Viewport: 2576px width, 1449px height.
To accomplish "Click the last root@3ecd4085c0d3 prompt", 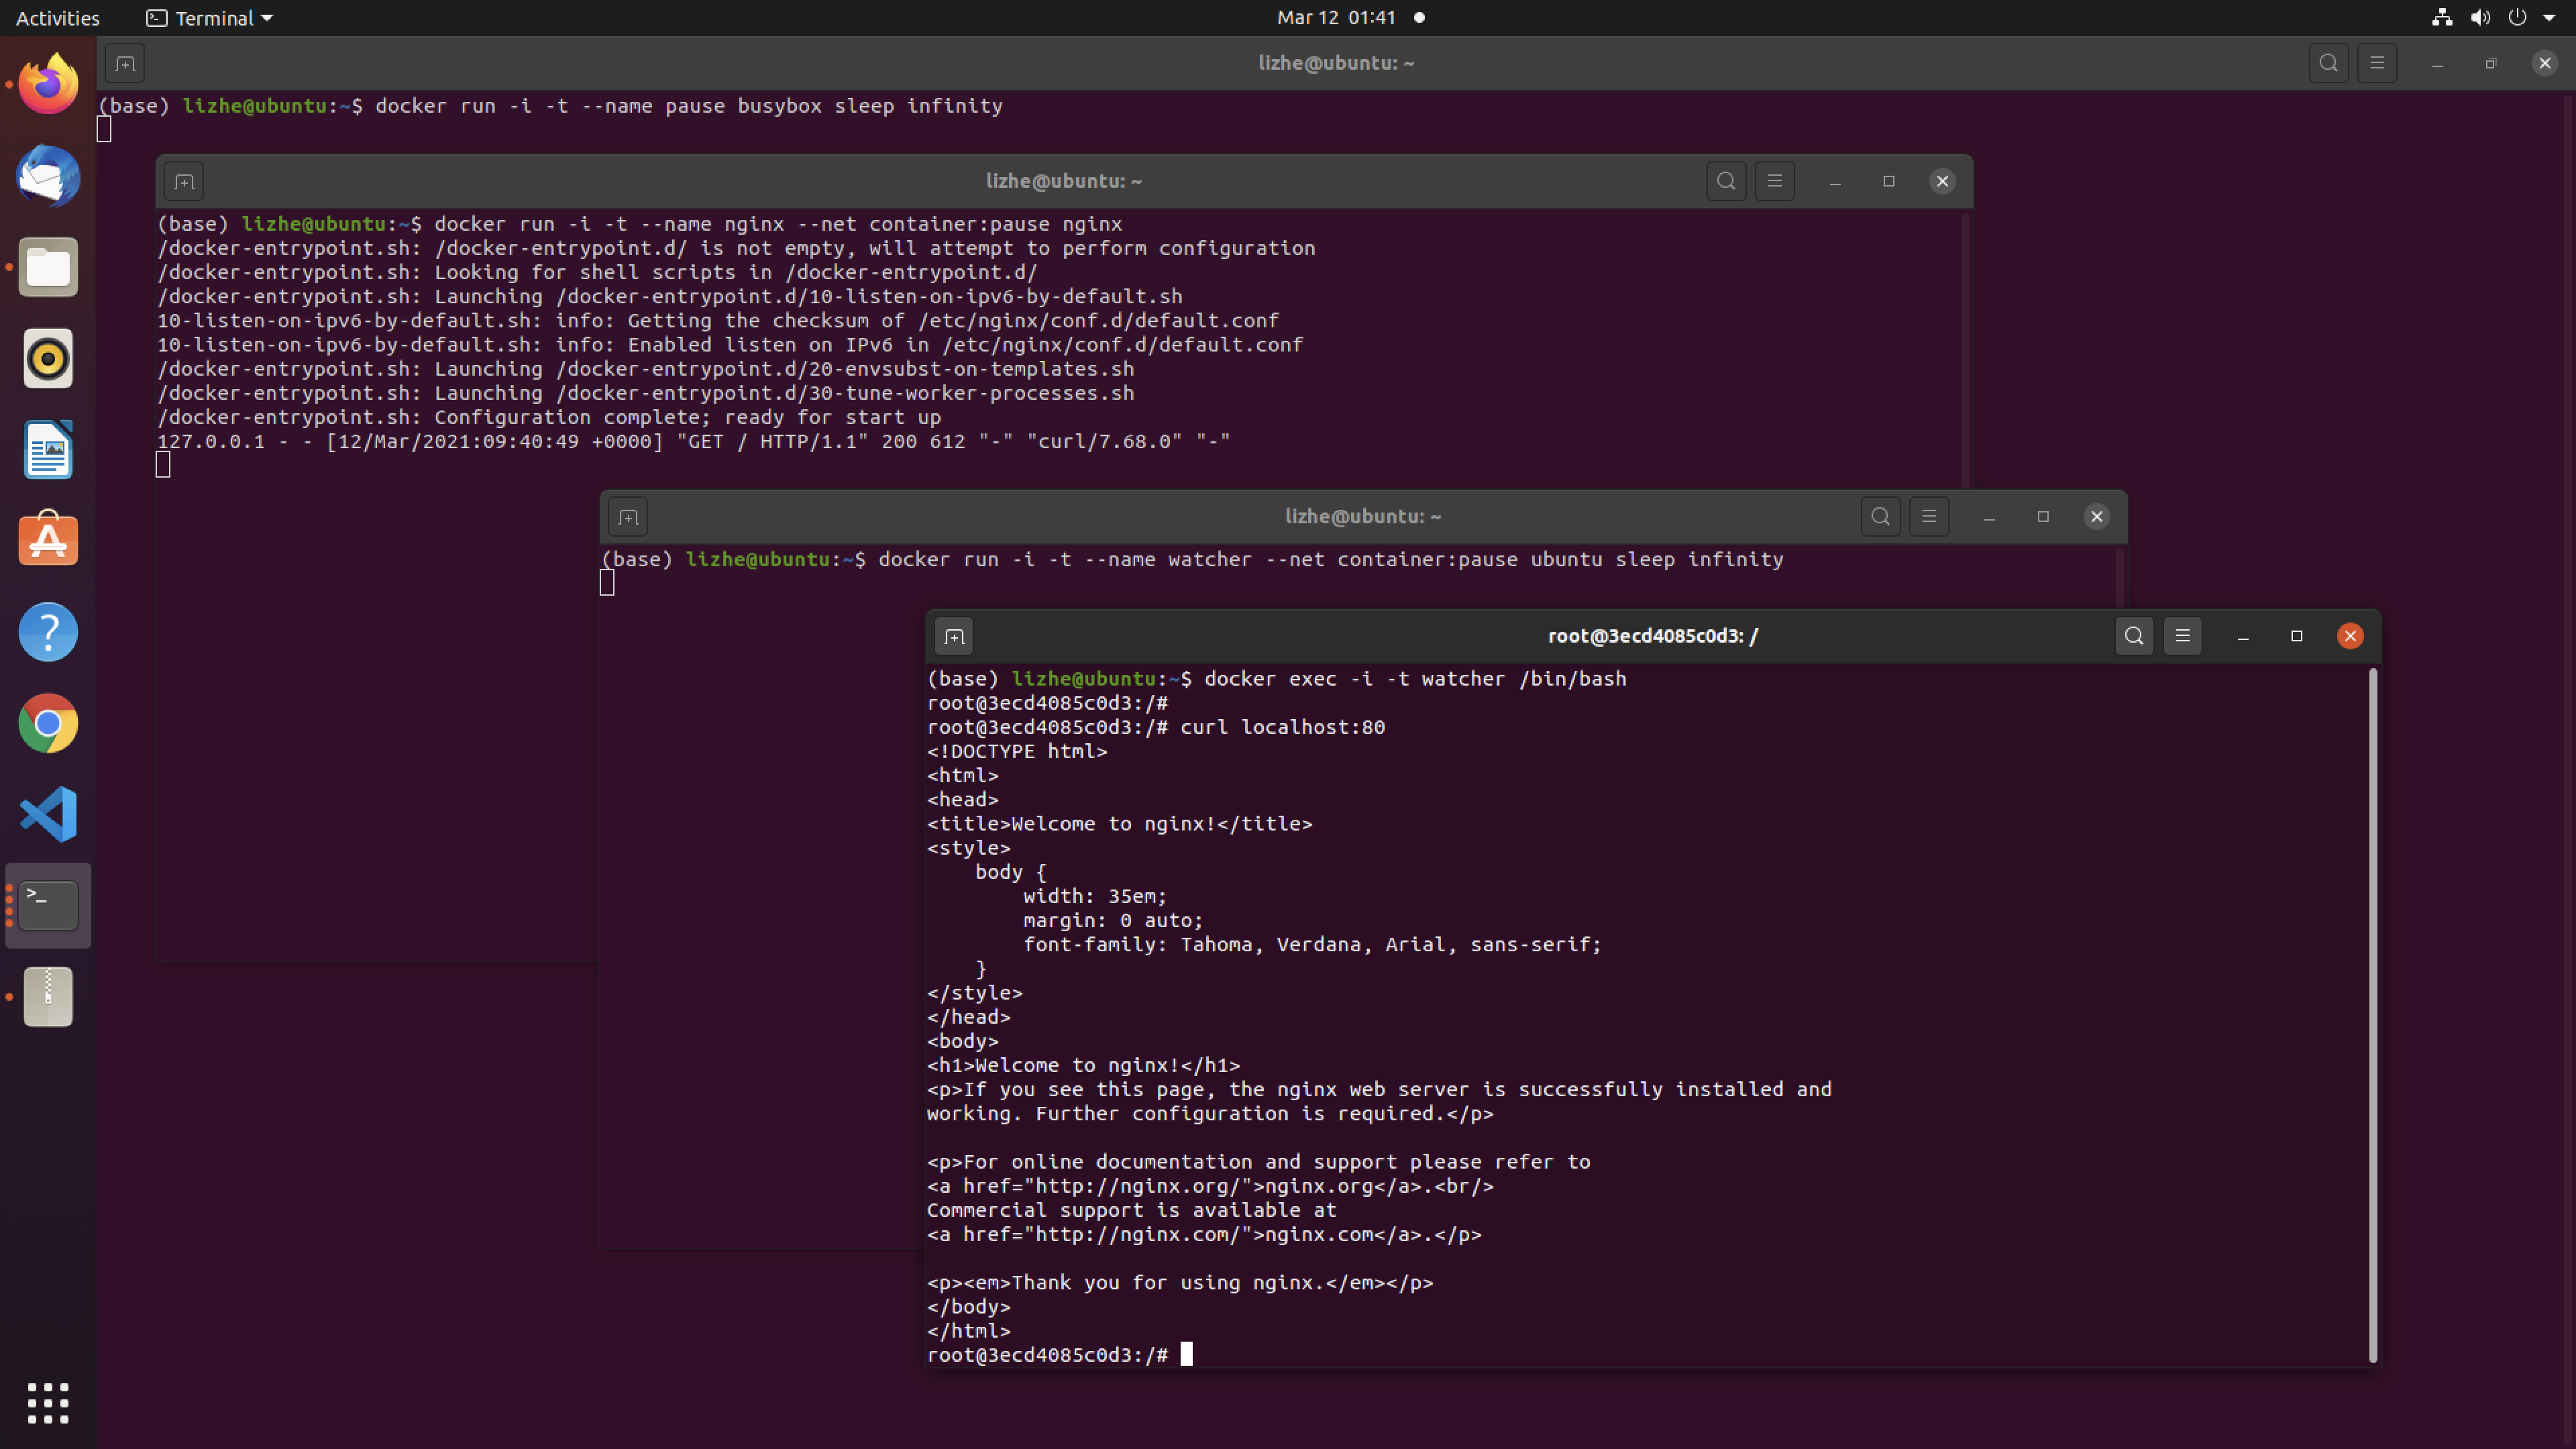I will (1047, 1355).
